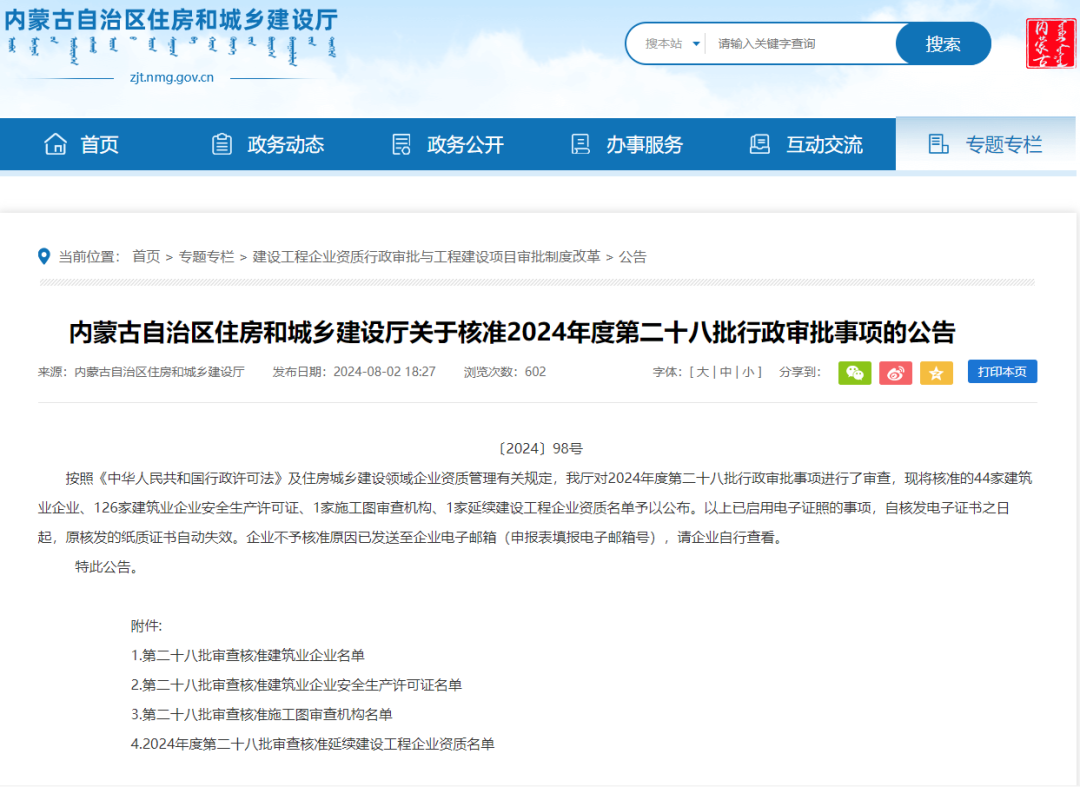Click the house icon beside 首页
This screenshot has height=787, width=1080.
(56, 144)
